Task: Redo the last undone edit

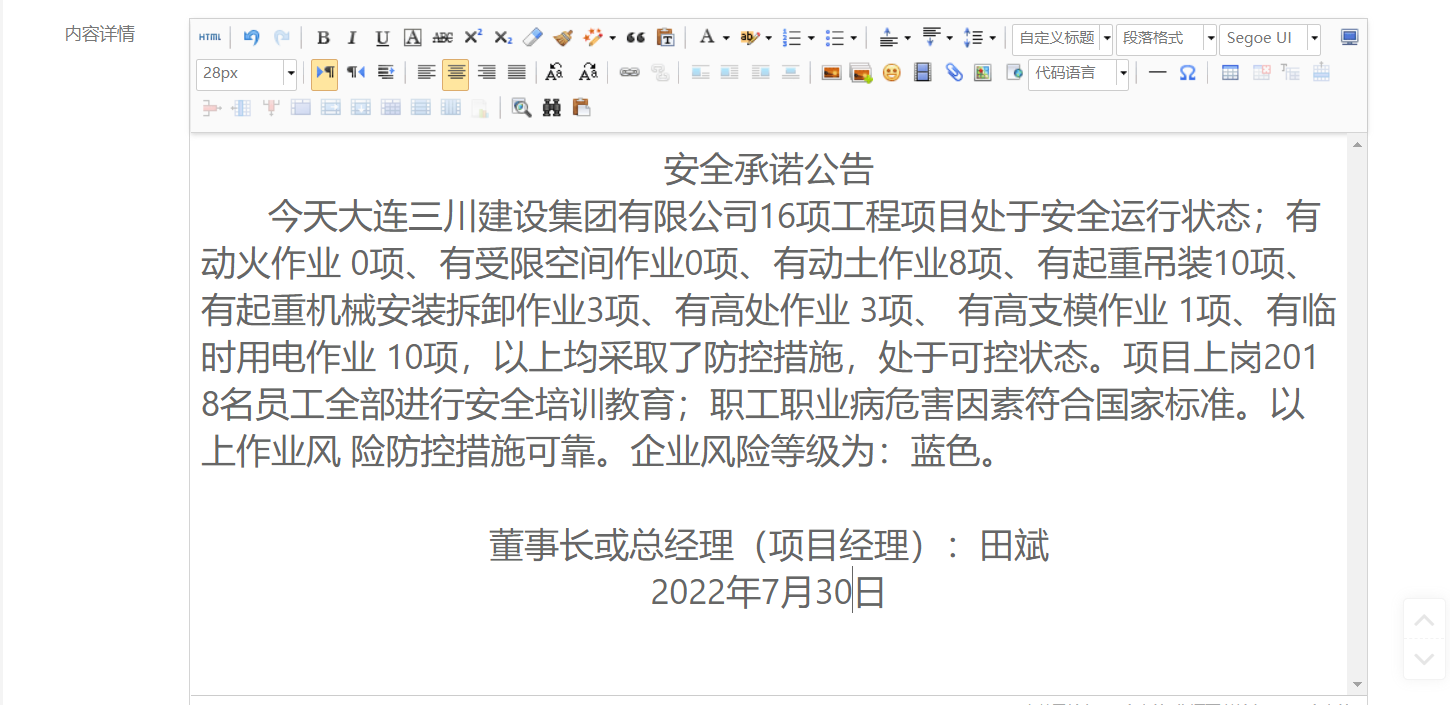Action: pyautogui.click(x=282, y=38)
